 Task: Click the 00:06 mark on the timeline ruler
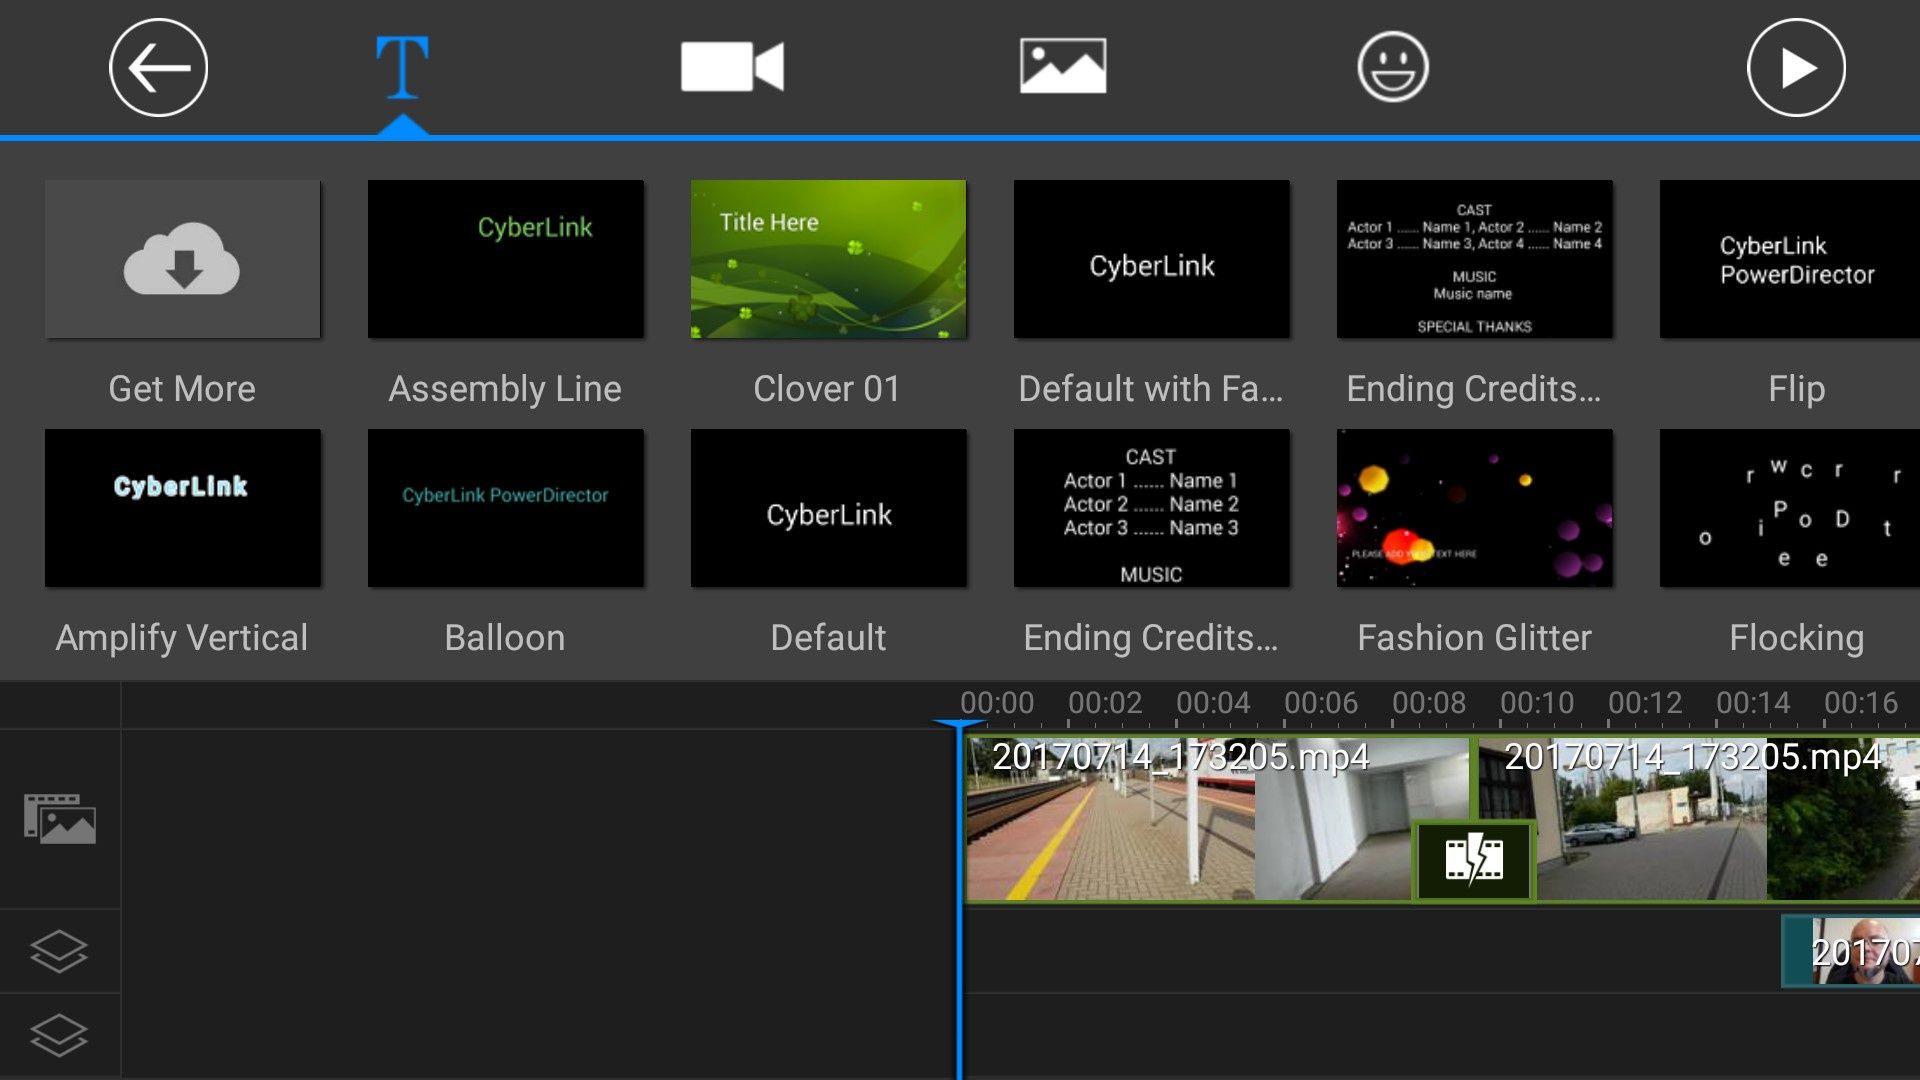[1321, 703]
